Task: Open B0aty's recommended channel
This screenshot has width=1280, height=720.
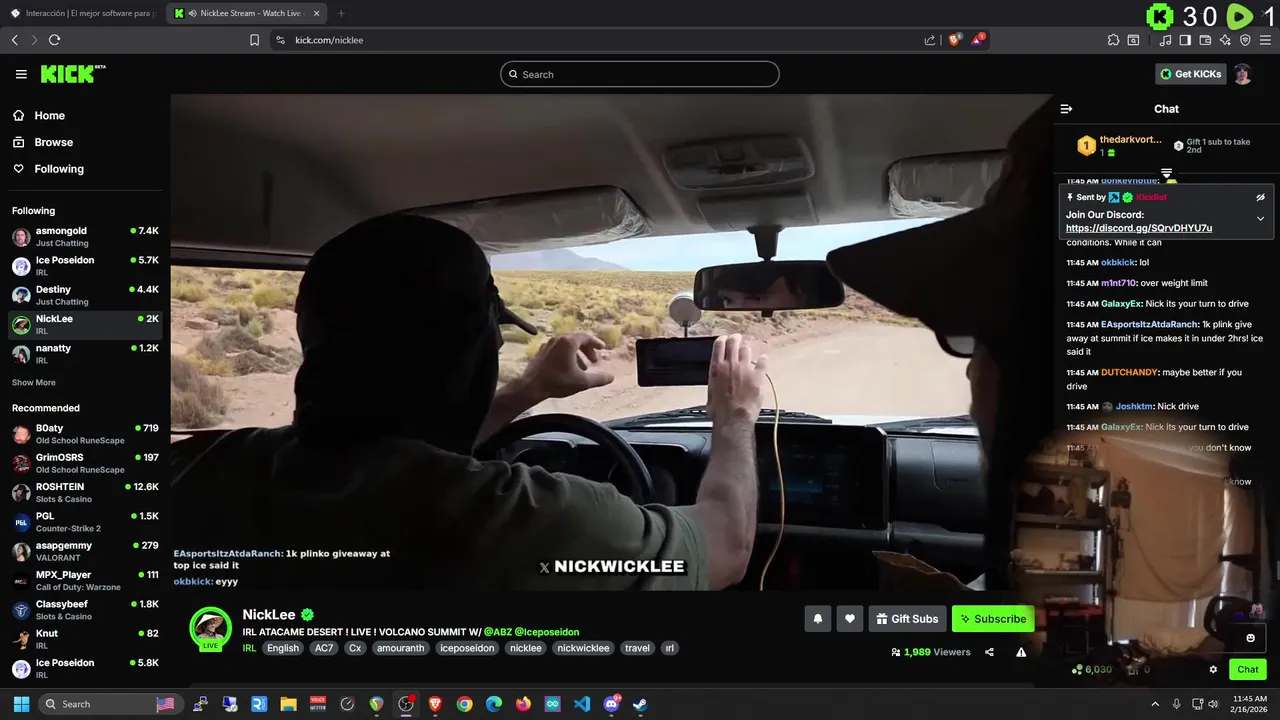Action: pyautogui.click(x=85, y=434)
